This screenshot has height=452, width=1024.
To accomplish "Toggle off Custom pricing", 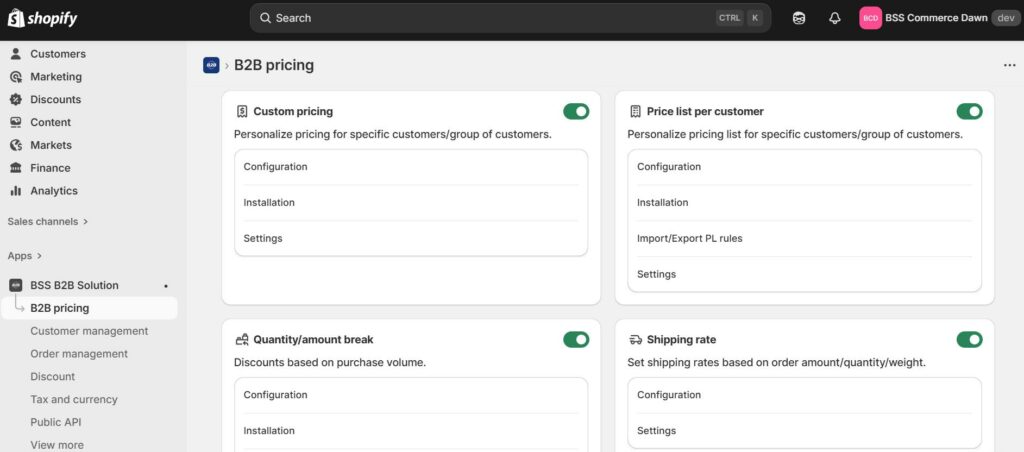I will click(x=576, y=112).
